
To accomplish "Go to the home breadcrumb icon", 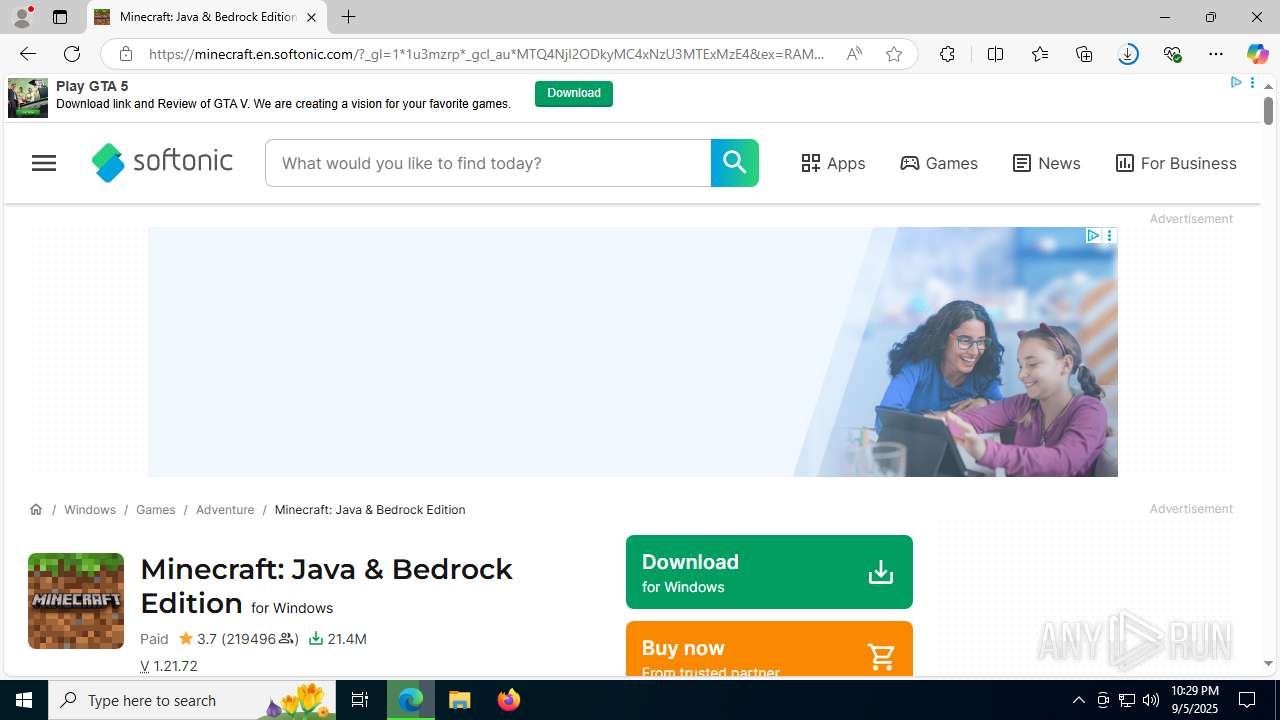I will (36, 509).
